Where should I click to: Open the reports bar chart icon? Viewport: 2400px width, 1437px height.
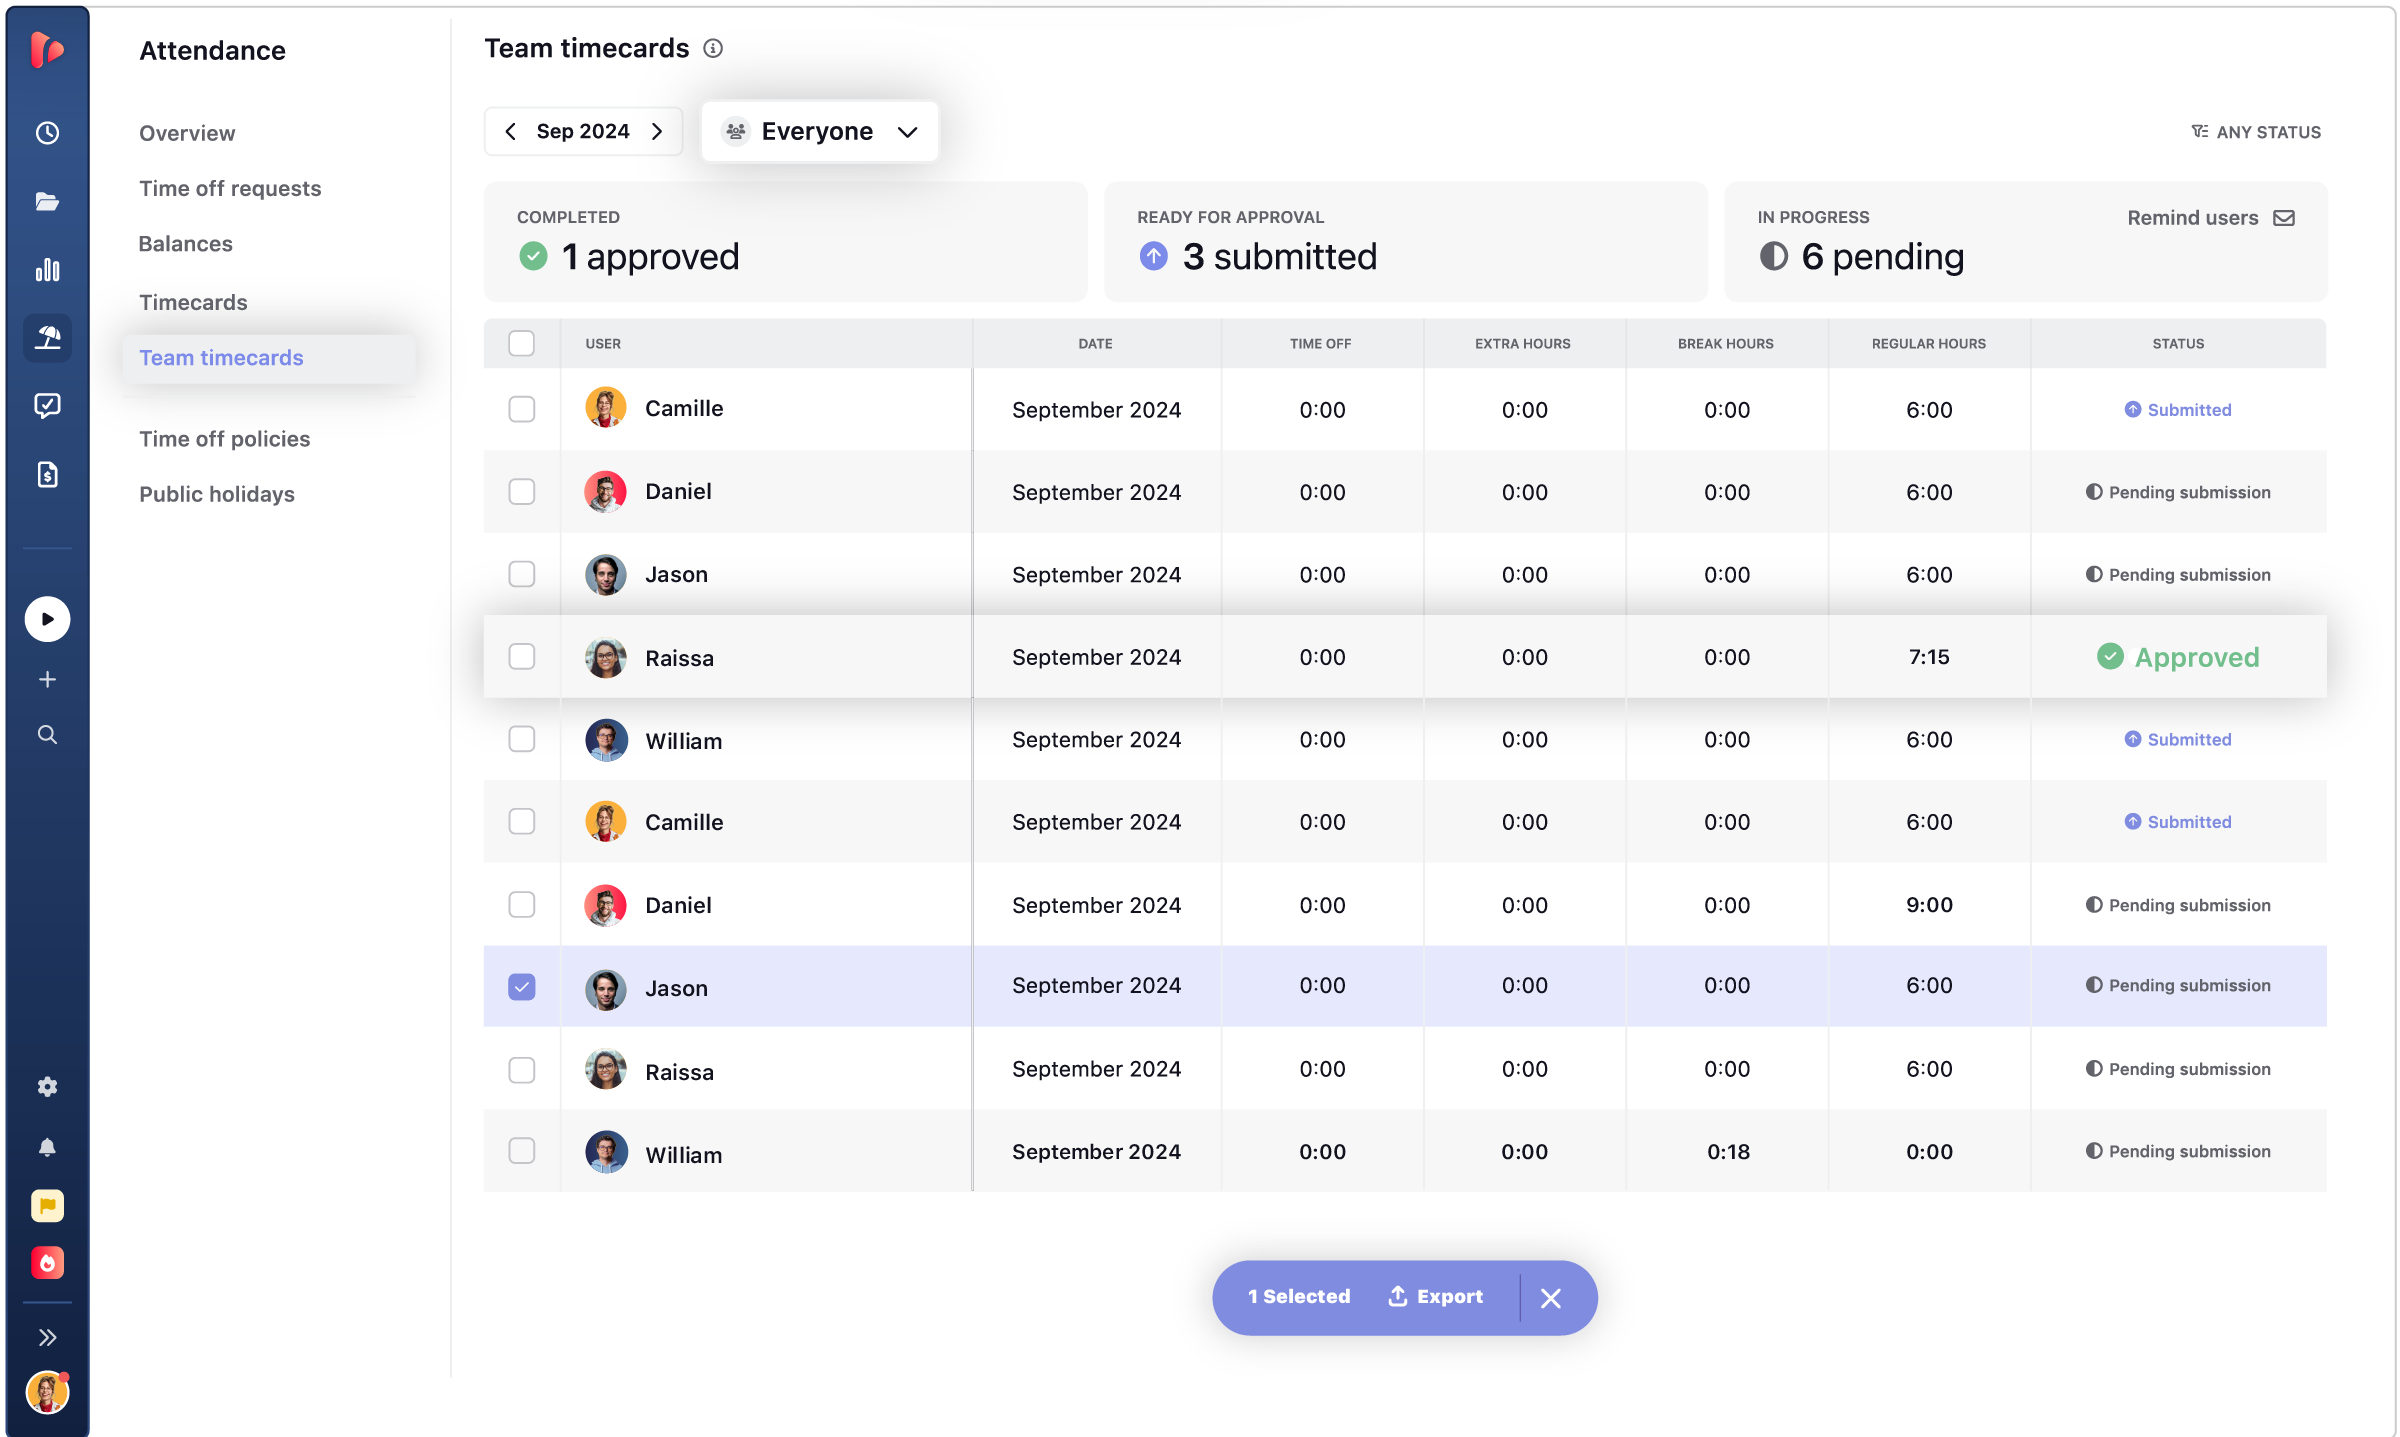tap(47, 269)
